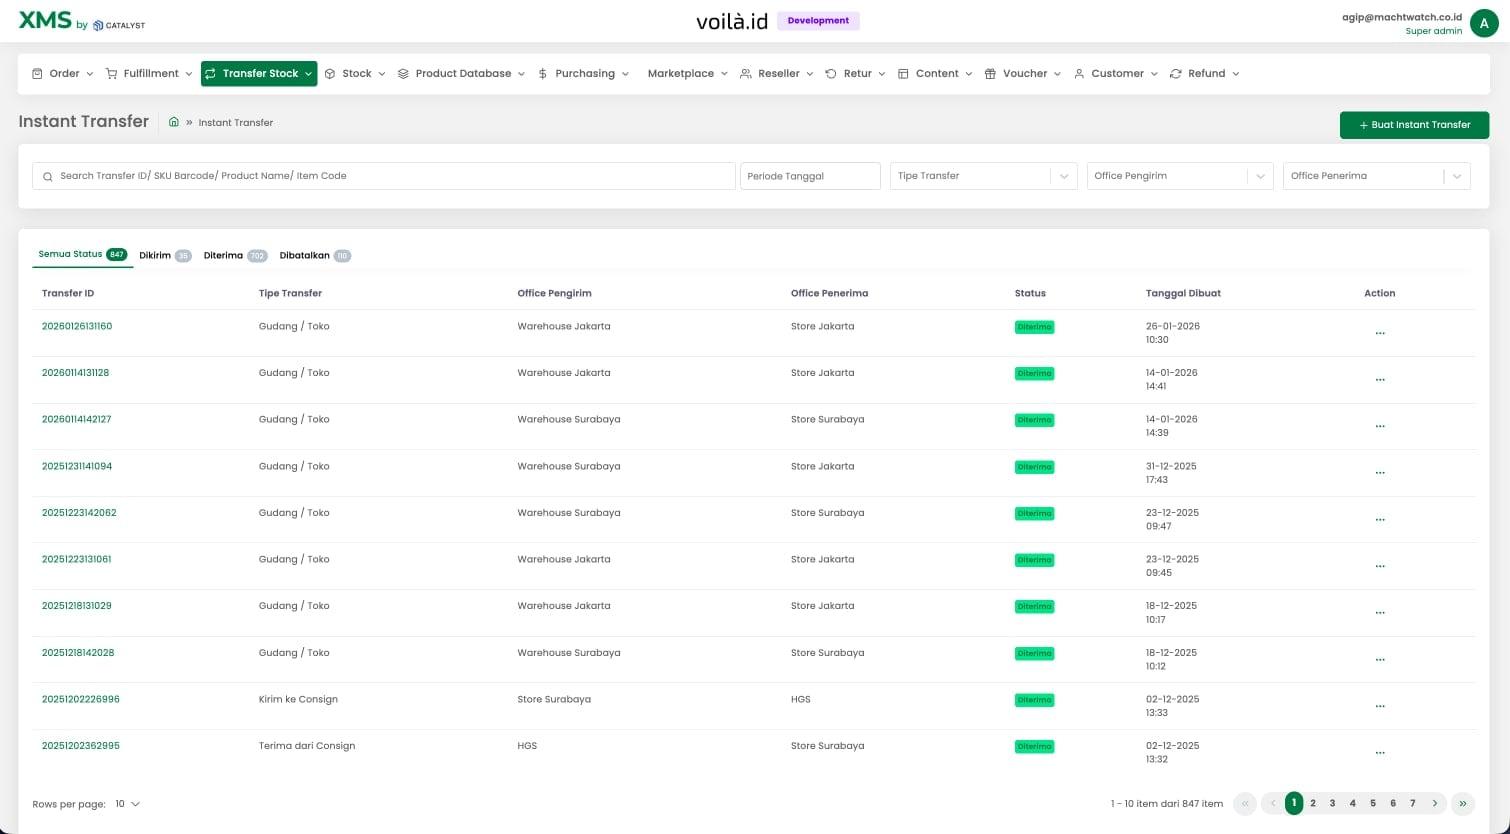Image resolution: width=1510 pixels, height=834 pixels.
Task: Click the search transfer ID input field
Action: point(384,176)
